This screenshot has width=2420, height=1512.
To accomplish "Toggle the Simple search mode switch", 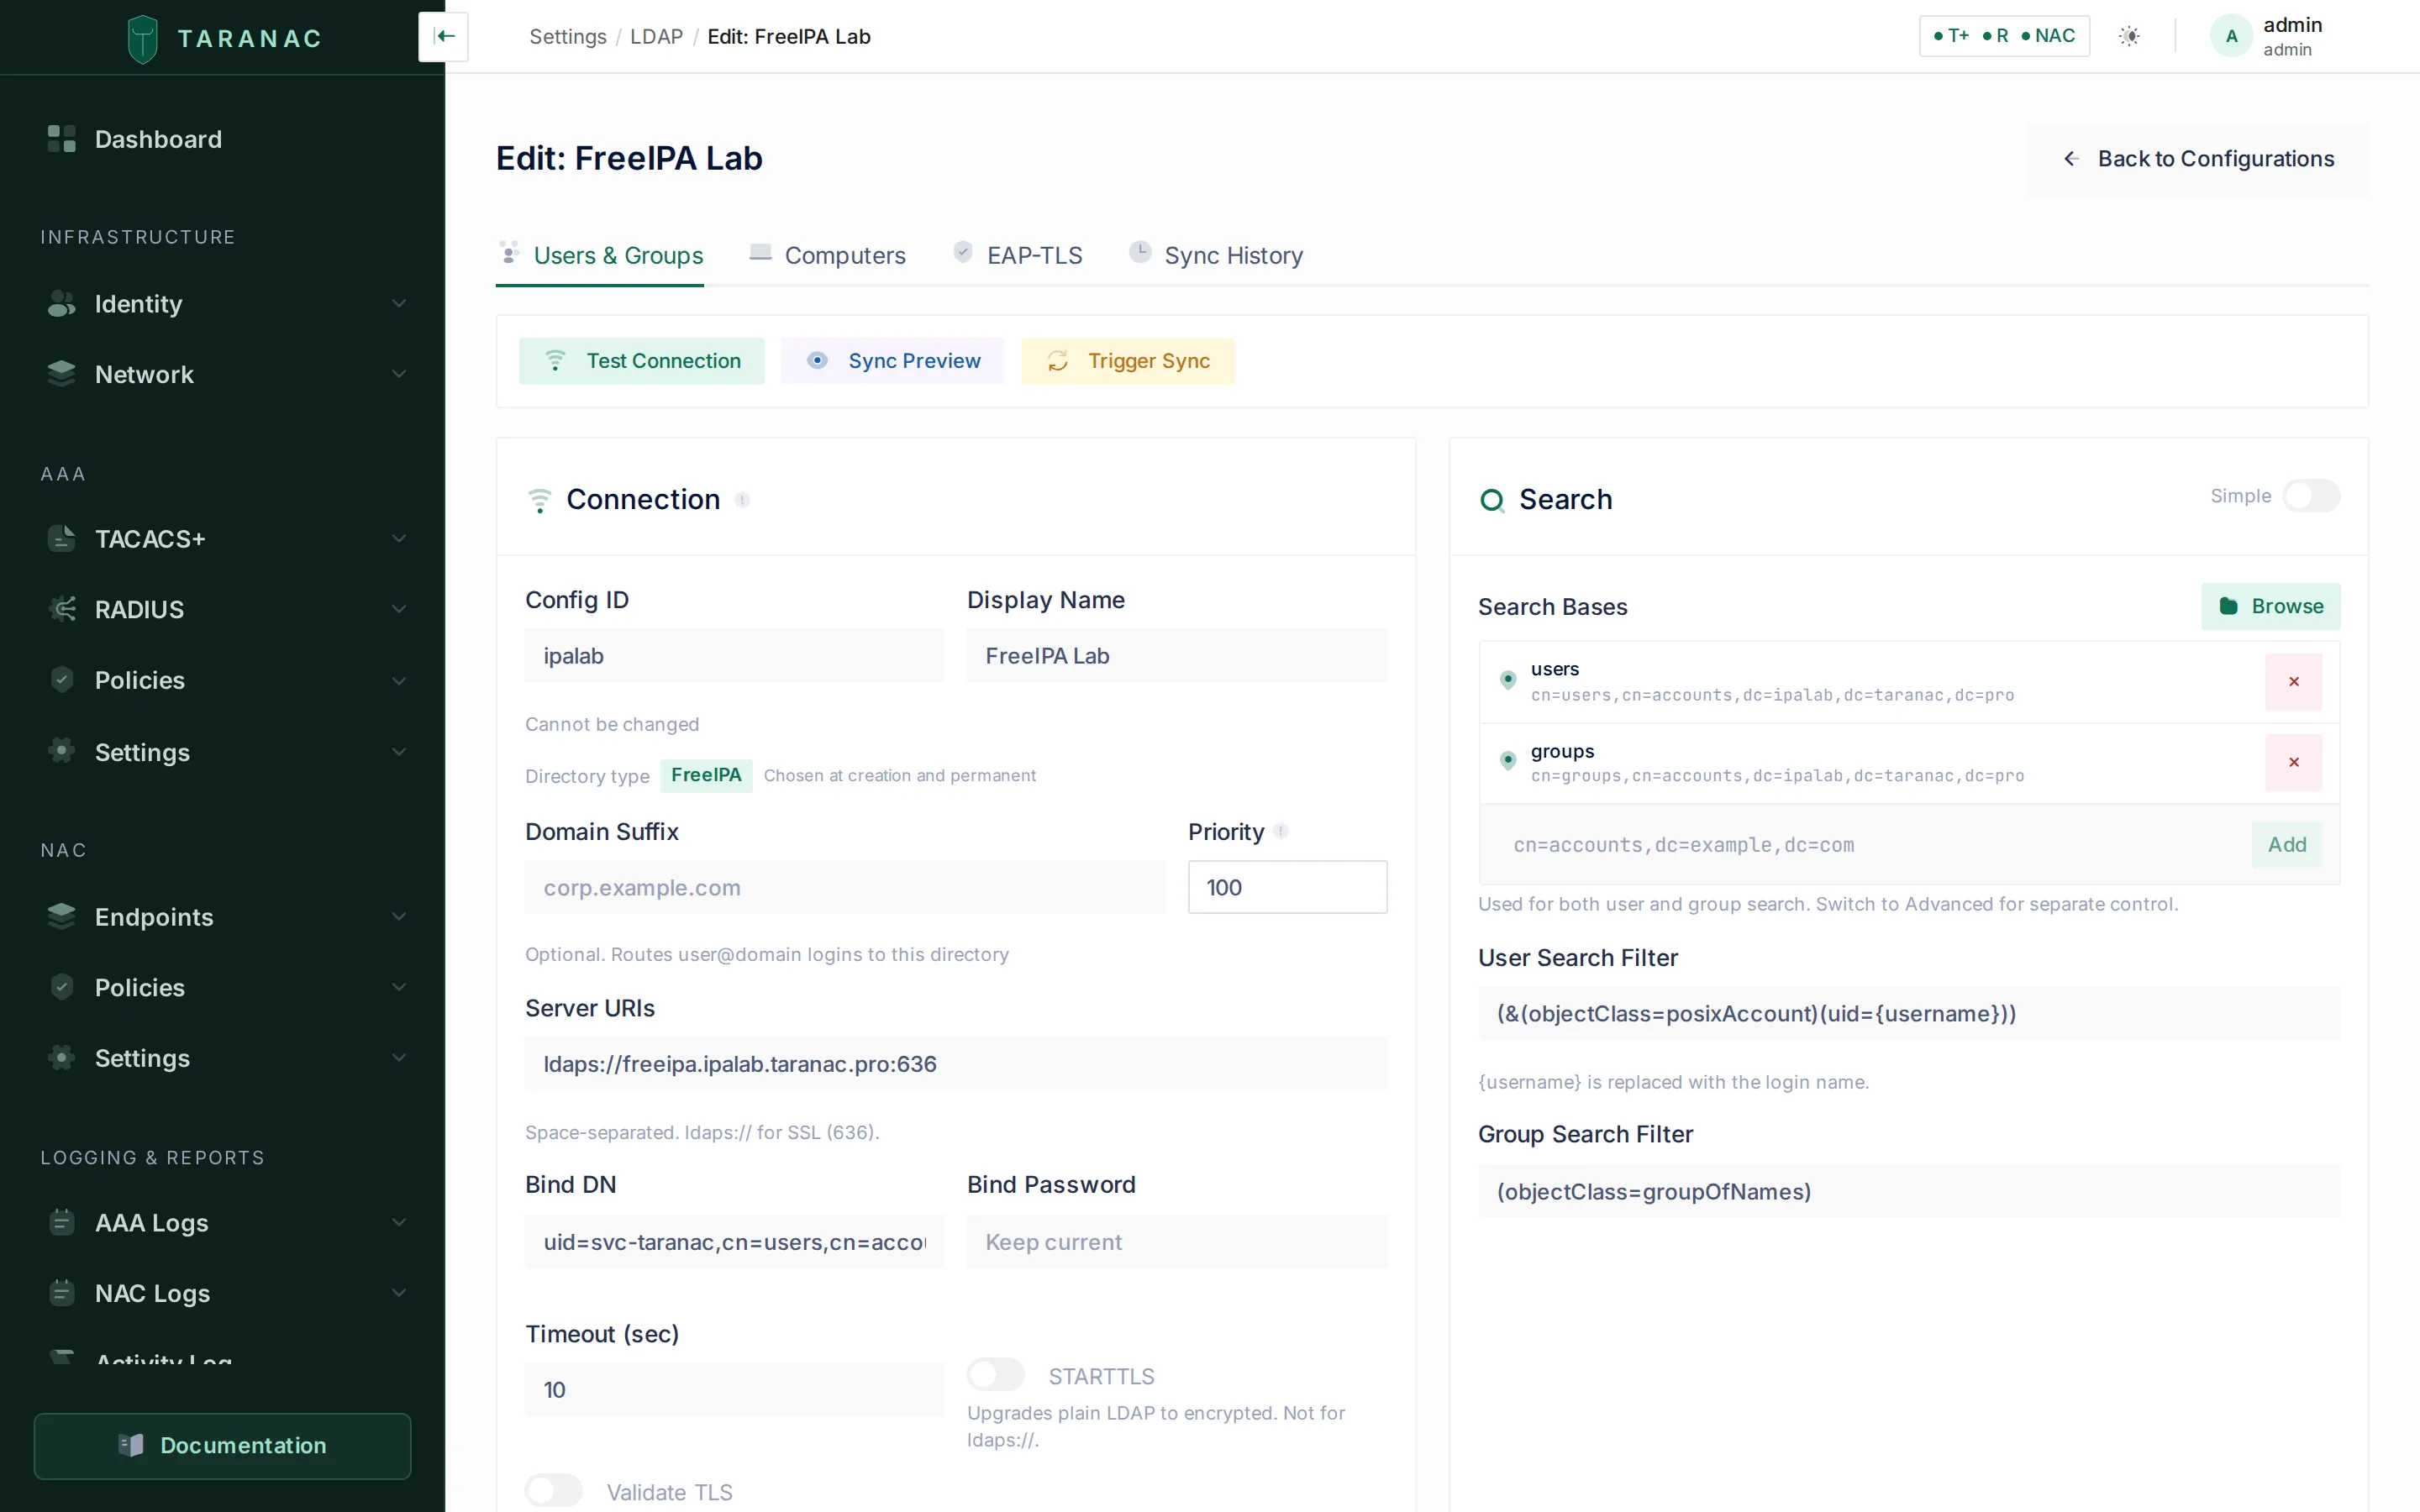I will [2310, 496].
